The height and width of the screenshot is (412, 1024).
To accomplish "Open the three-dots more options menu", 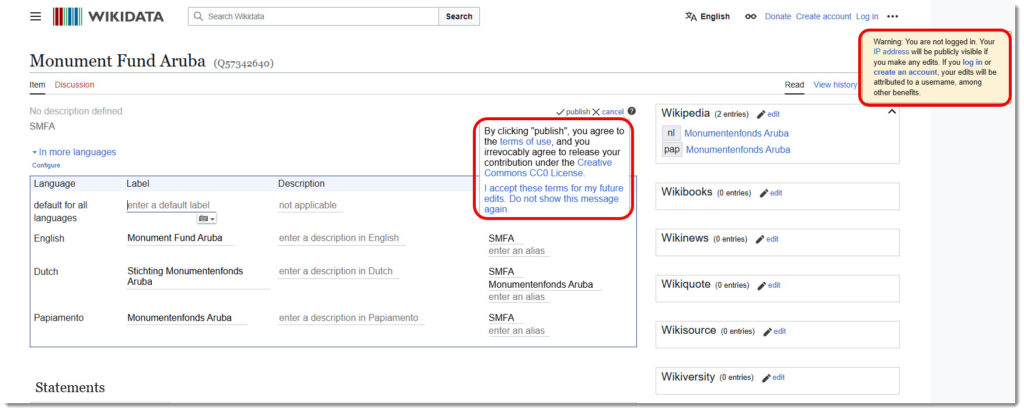I will pos(892,17).
